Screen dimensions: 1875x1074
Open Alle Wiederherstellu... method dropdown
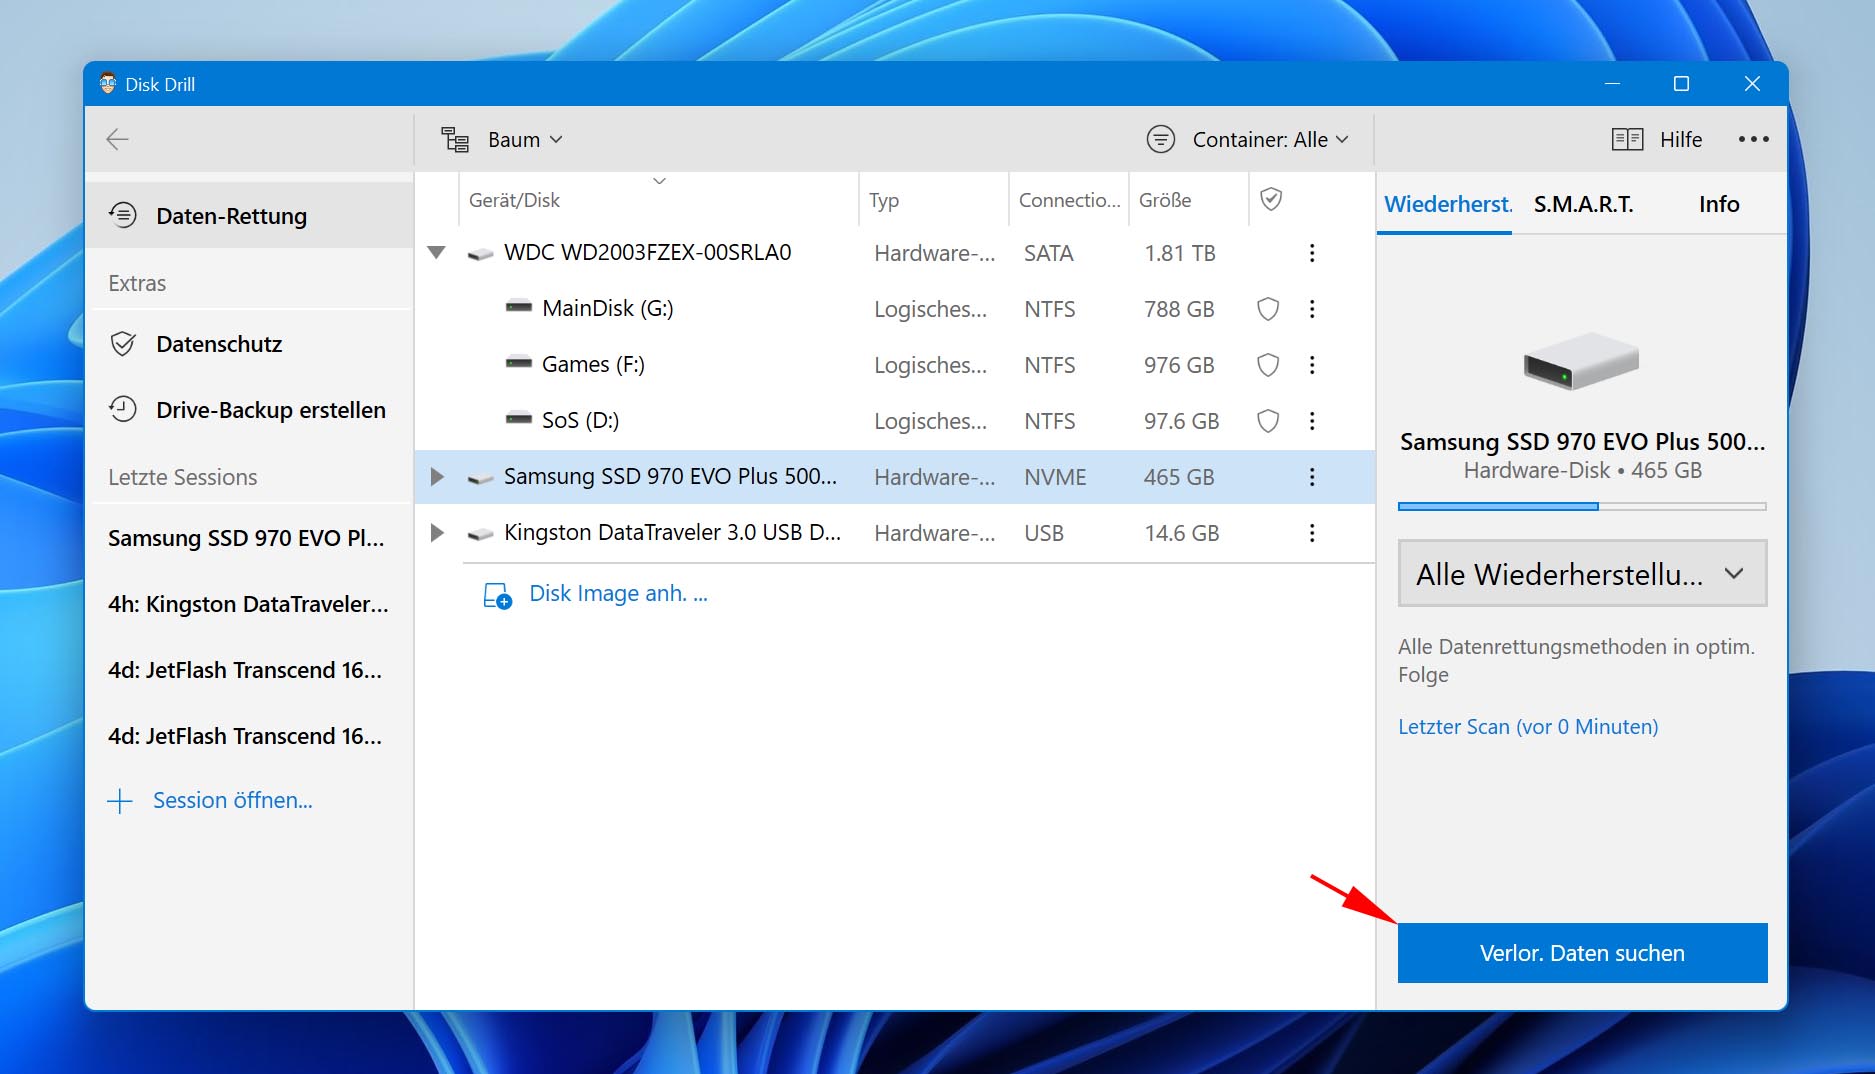tap(1582, 573)
